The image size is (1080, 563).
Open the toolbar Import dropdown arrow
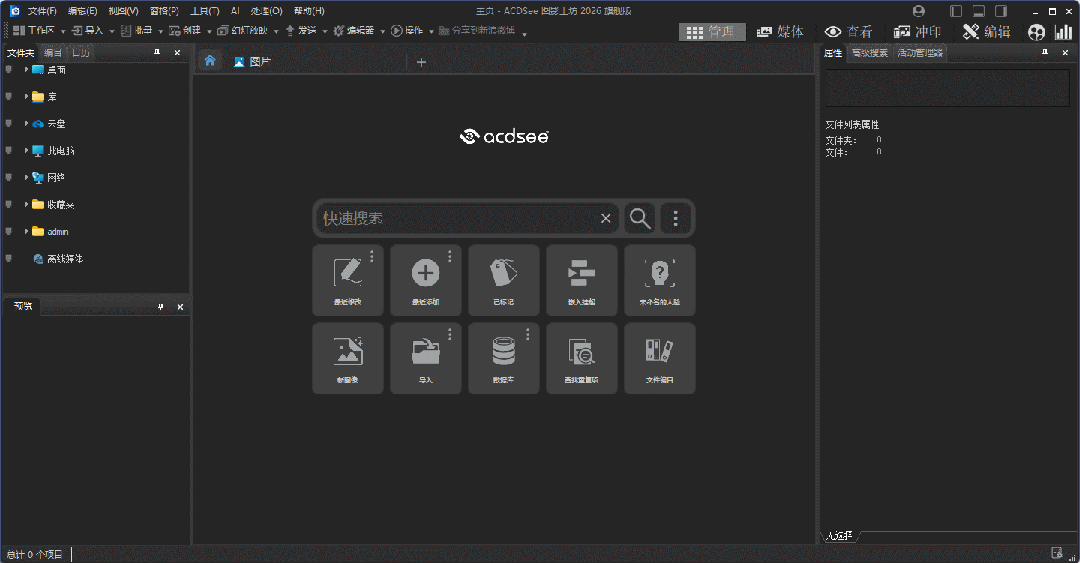112,32
